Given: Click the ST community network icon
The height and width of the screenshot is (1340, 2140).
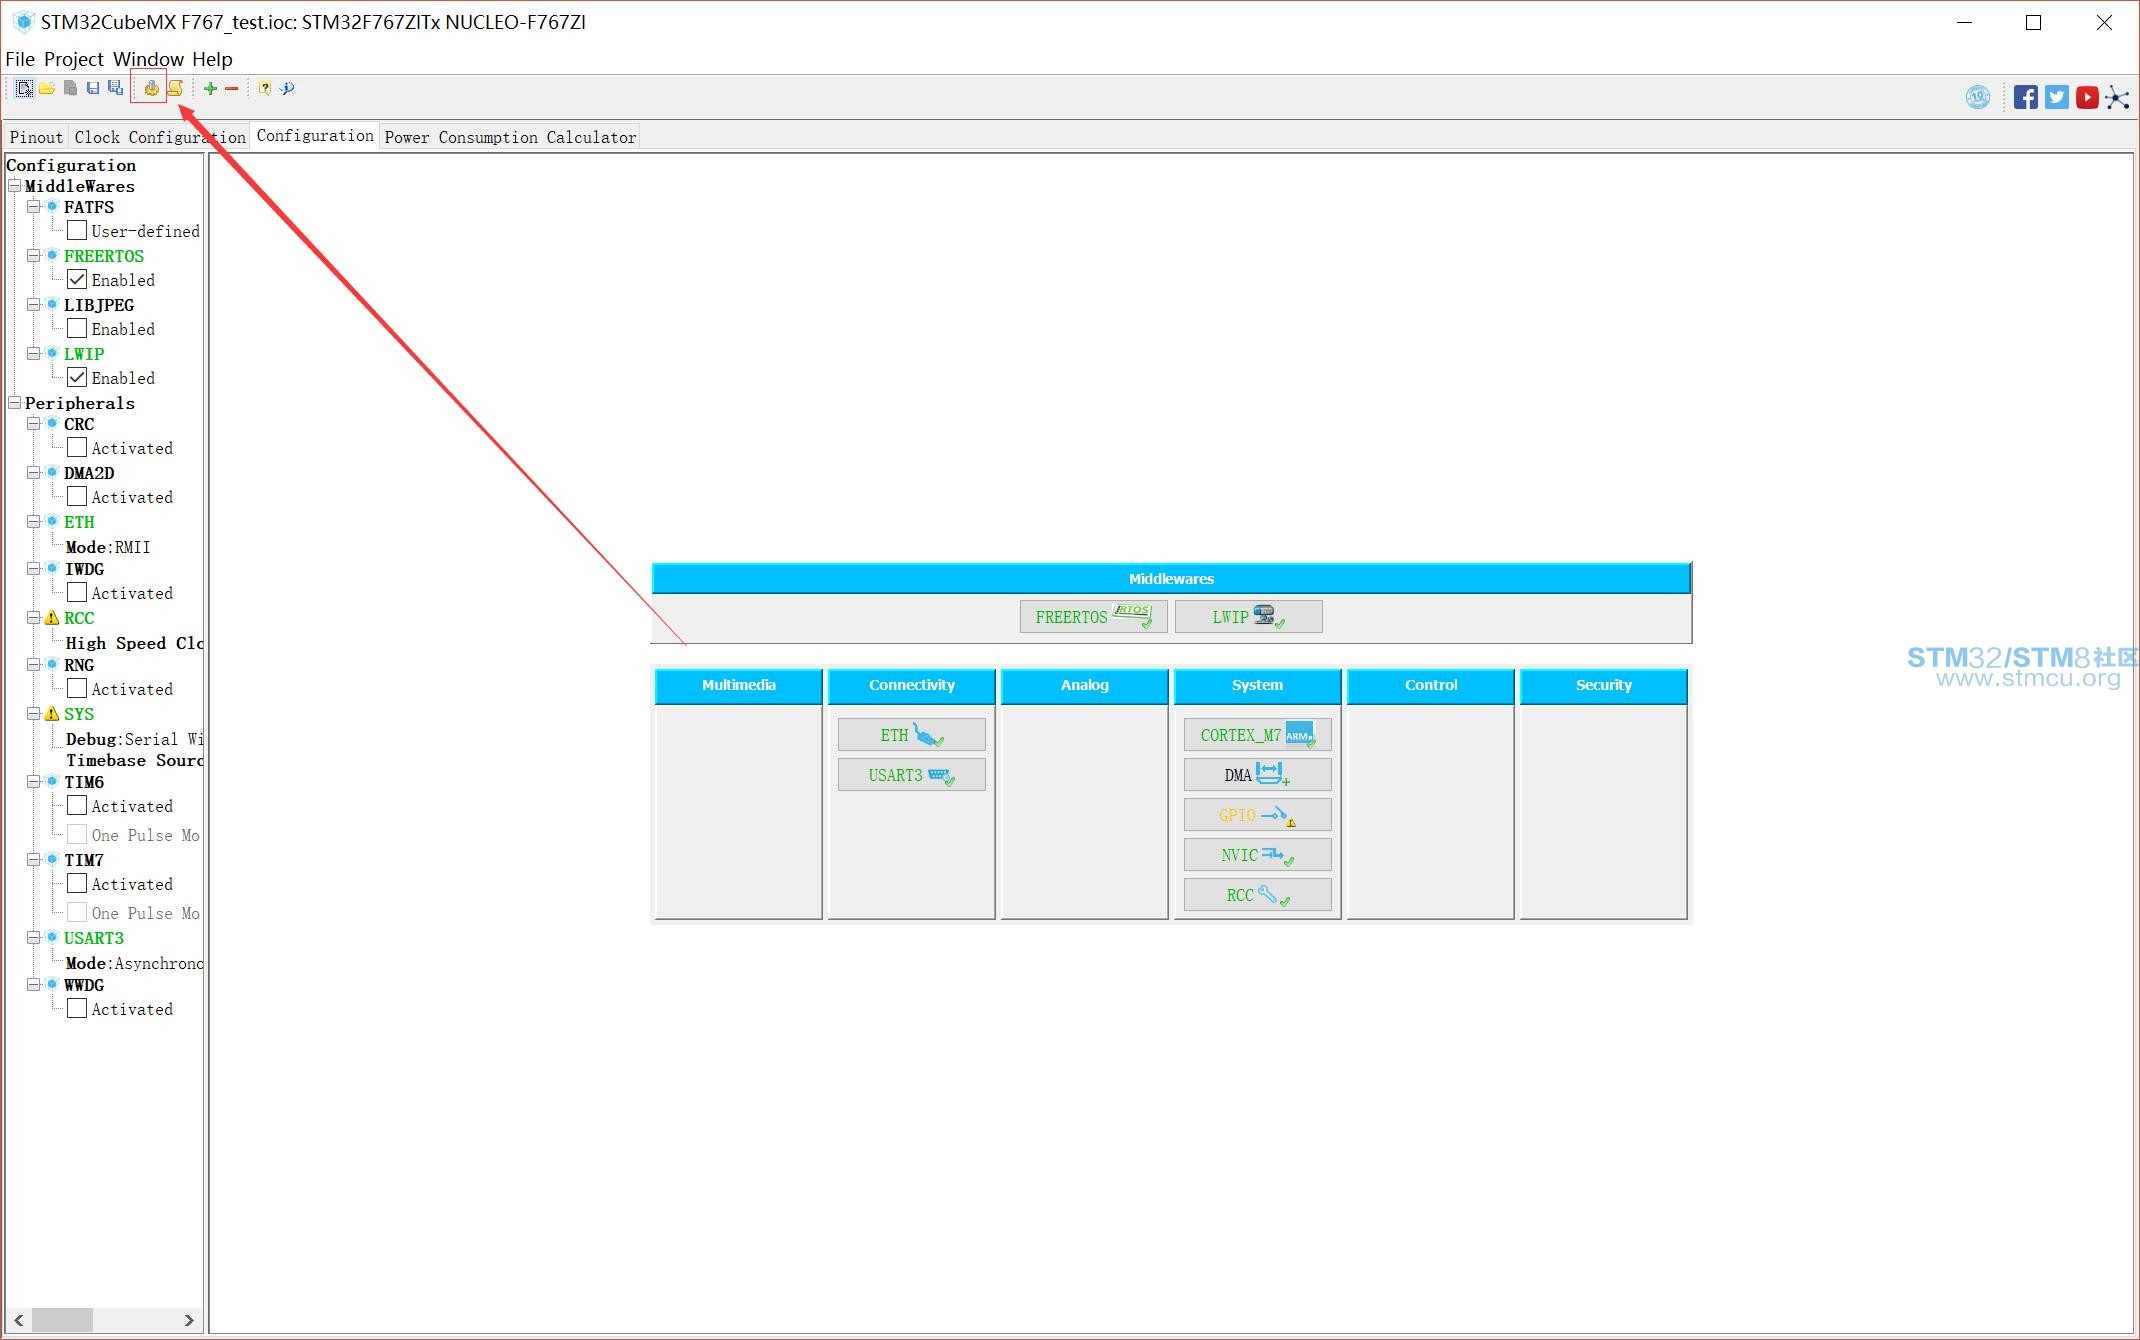Looking at the screenshot, I should (x=2117, y=97).
